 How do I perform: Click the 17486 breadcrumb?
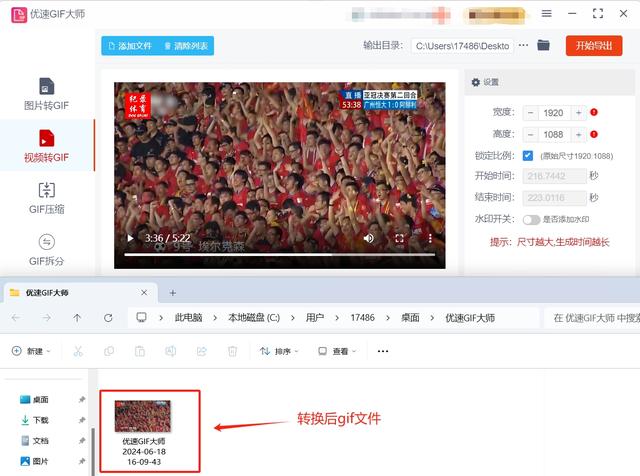pos(362,318)
